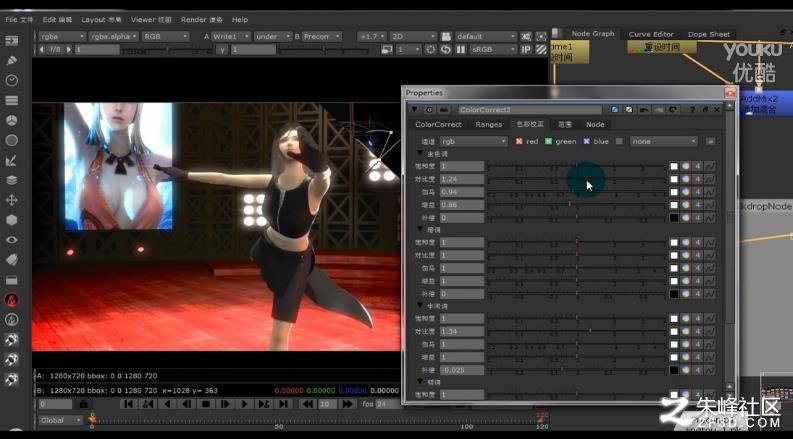The width and height of the screenshot is (793, 439).
Task: Toggle 4-channel split for master saturation row
Action: tap(698, 166)
